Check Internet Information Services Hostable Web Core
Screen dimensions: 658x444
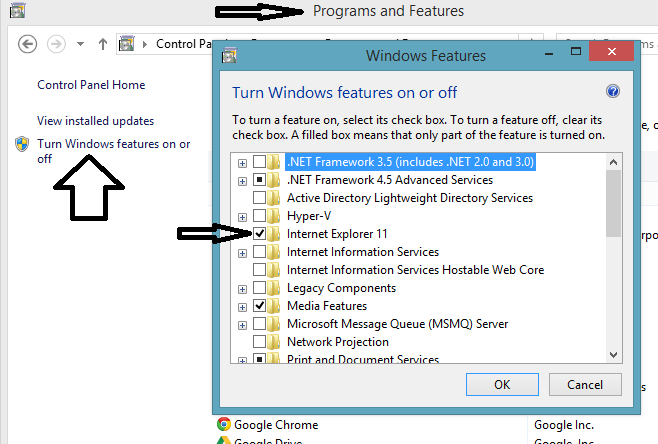tap(259, 270)
